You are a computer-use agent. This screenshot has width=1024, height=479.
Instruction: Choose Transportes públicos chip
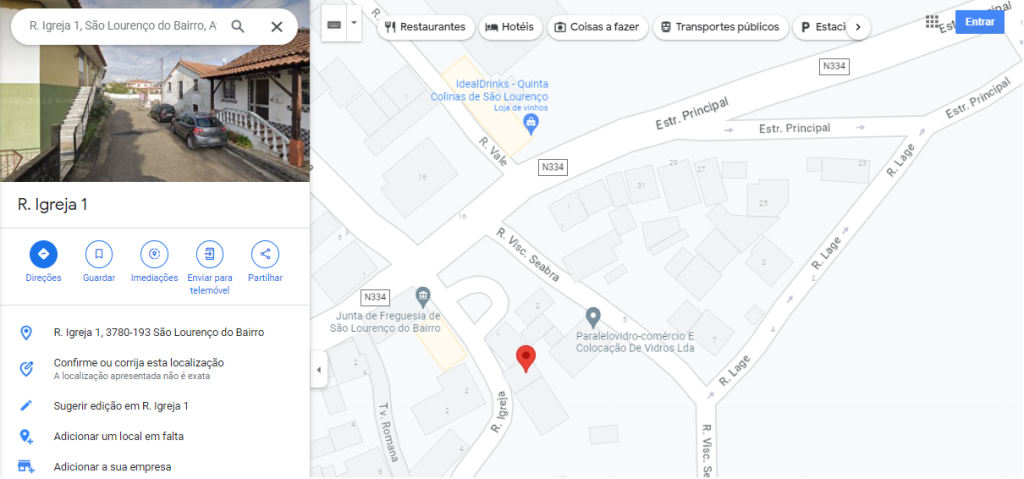coord(720,27)
